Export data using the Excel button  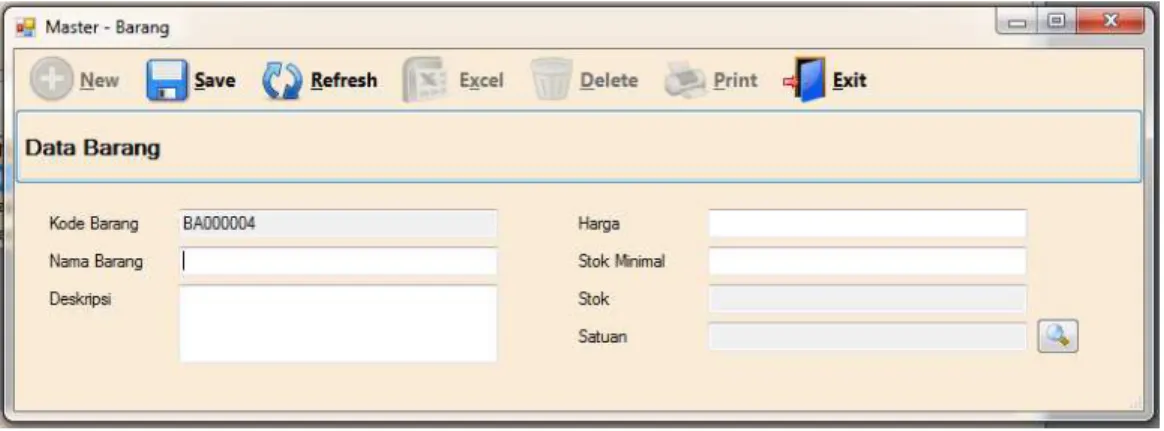click(454, 80)
